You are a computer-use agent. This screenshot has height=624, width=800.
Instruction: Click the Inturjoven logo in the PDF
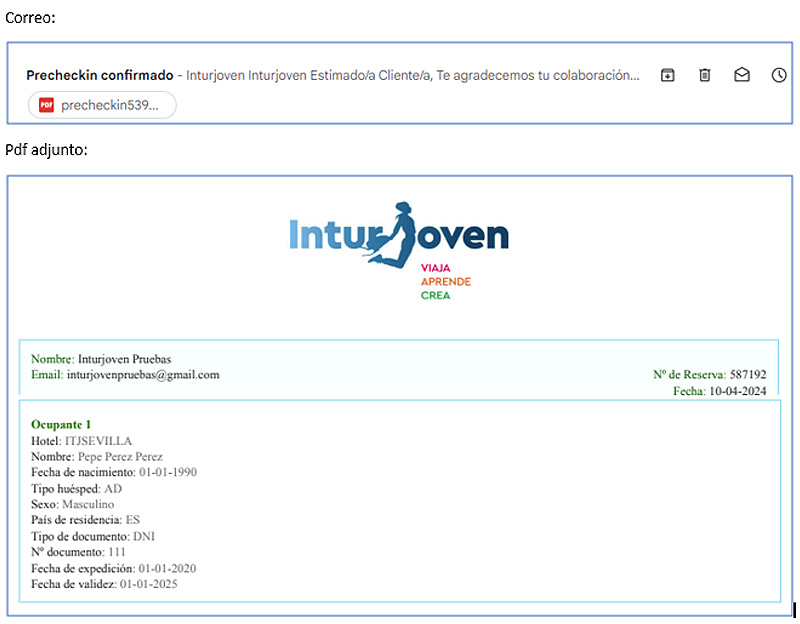click(399, 236)
